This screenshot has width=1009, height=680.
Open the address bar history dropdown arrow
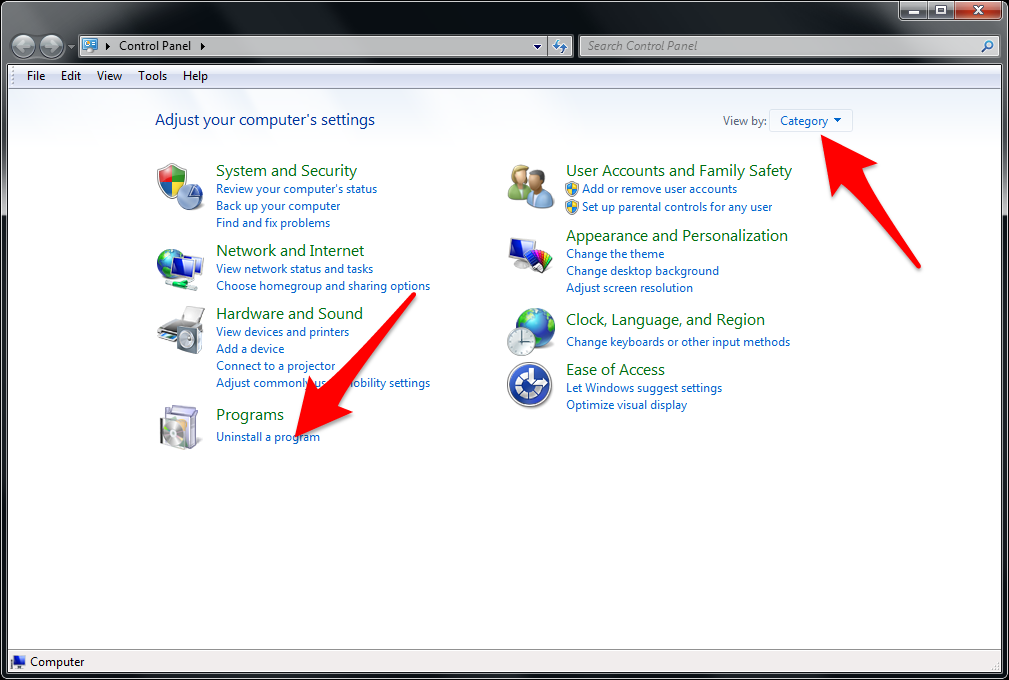[x=538, y=46]
